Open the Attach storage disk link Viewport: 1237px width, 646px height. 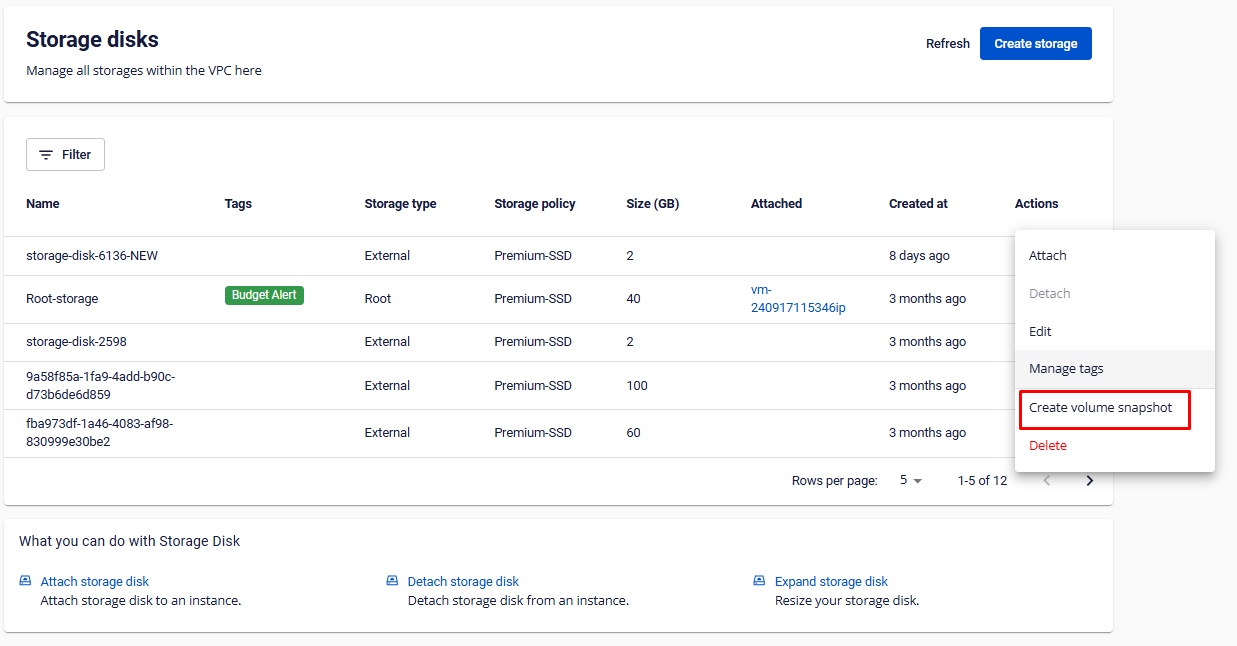pos(94,581)
